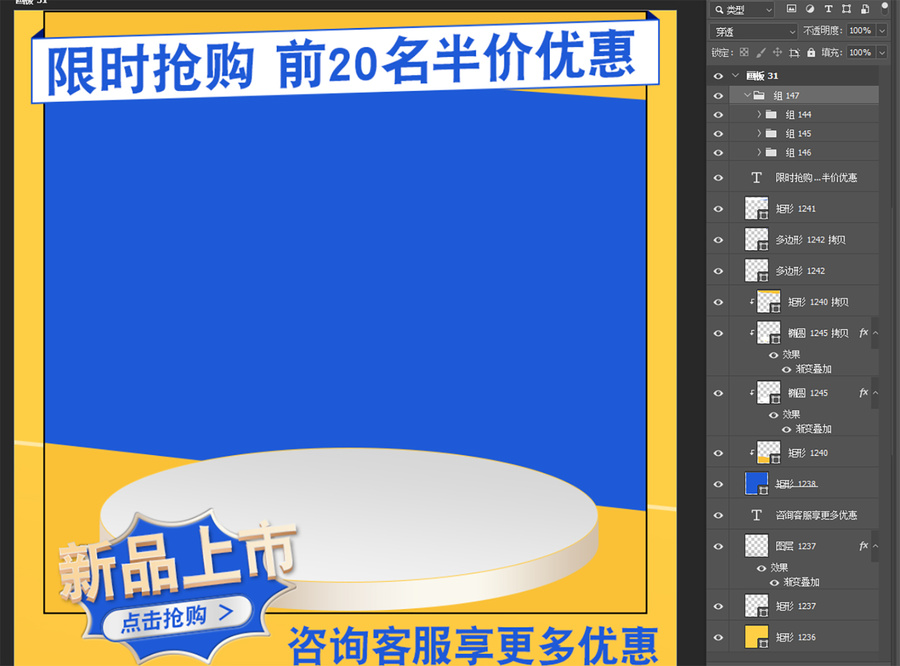This screenshot has height=666, width=900.
Task: Hide the 矩形 1236 layer
Action: pyautogui.click(x=718, y=637)
